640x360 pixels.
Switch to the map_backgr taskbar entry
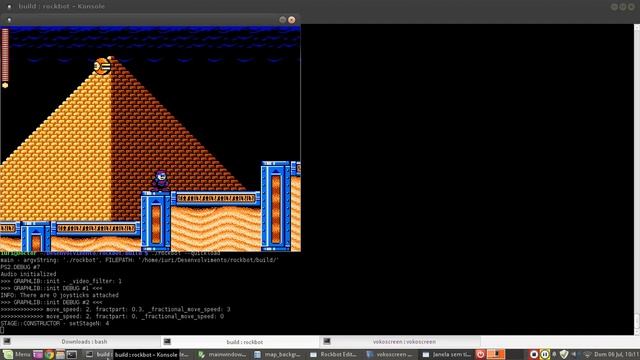pyautogui.click(x=278, y=354)
